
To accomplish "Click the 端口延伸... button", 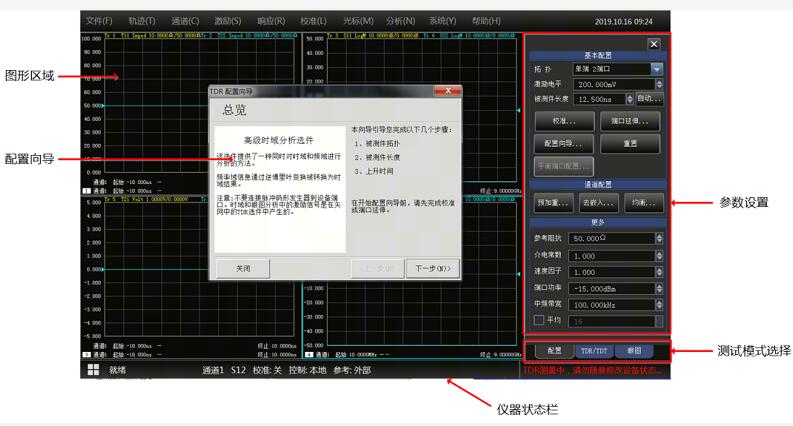I will tap(630, 121).
